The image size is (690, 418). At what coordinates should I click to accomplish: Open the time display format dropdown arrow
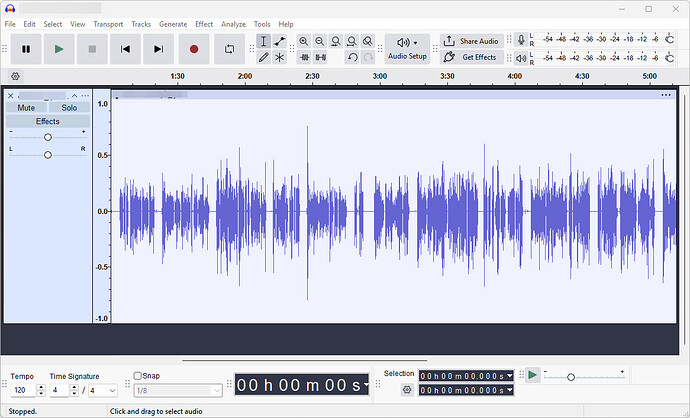[366, 385]
